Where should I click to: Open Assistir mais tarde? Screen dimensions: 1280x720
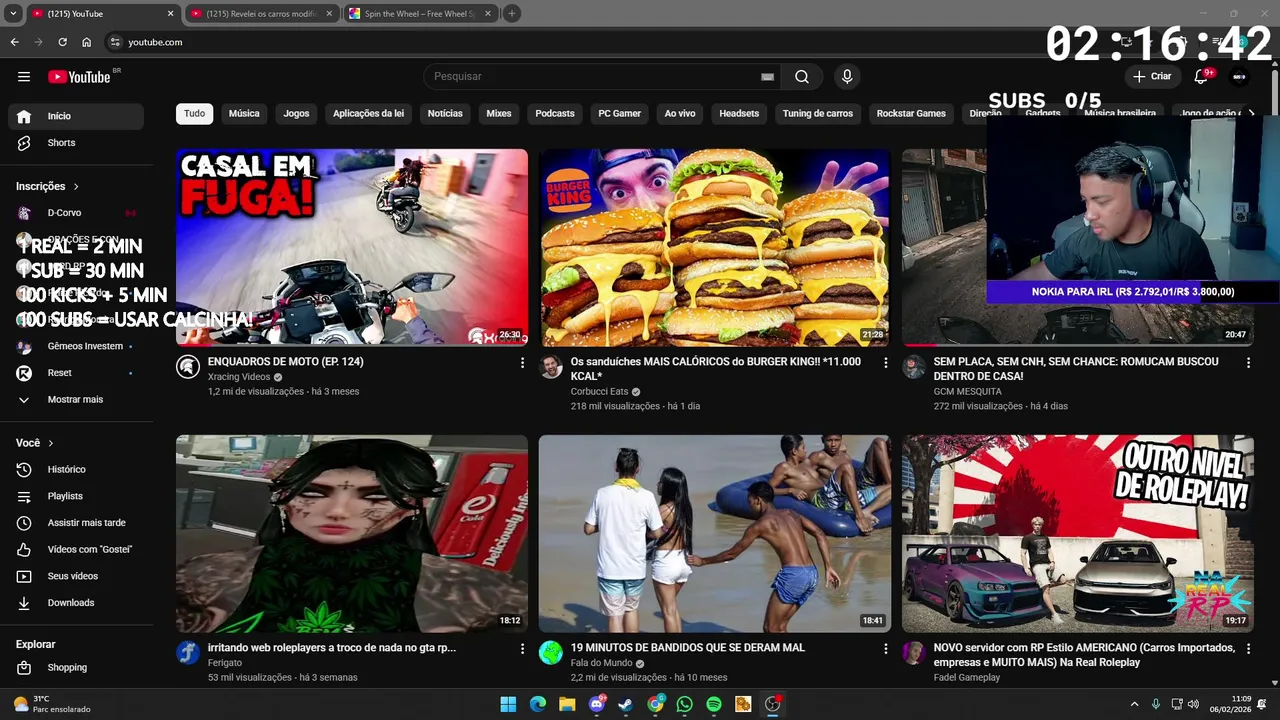coord(76,523)
